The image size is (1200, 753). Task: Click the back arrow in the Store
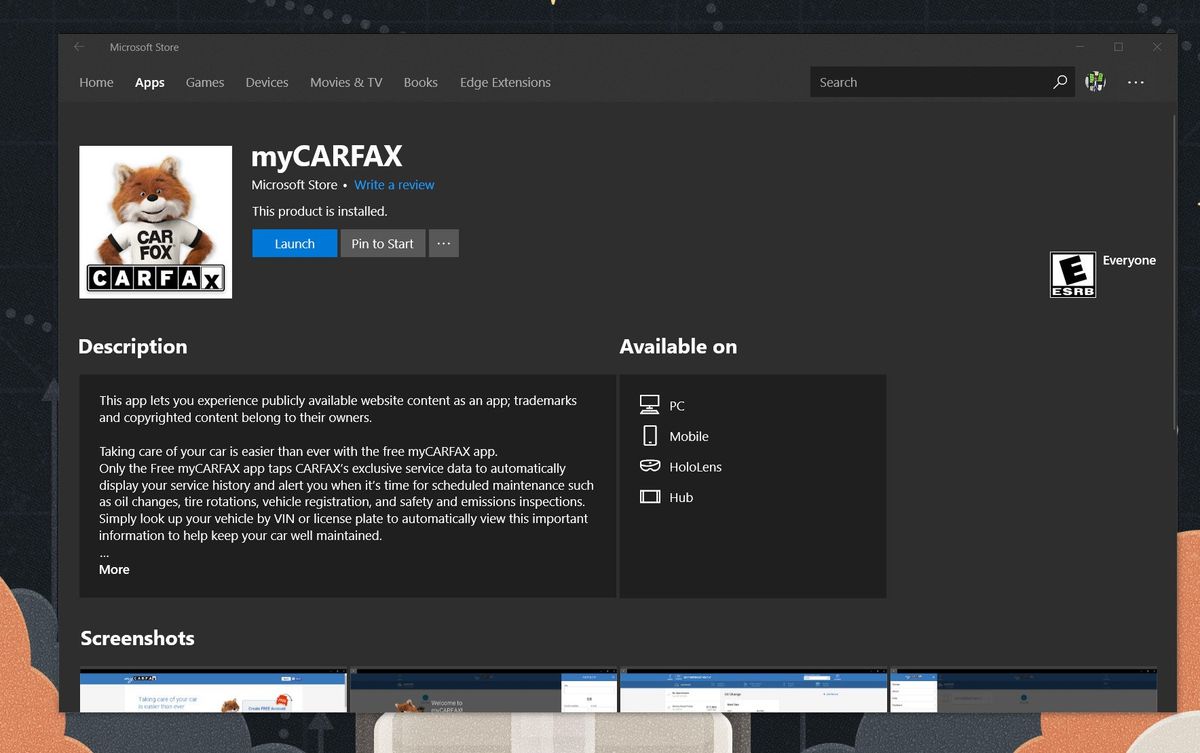[78, 46]
